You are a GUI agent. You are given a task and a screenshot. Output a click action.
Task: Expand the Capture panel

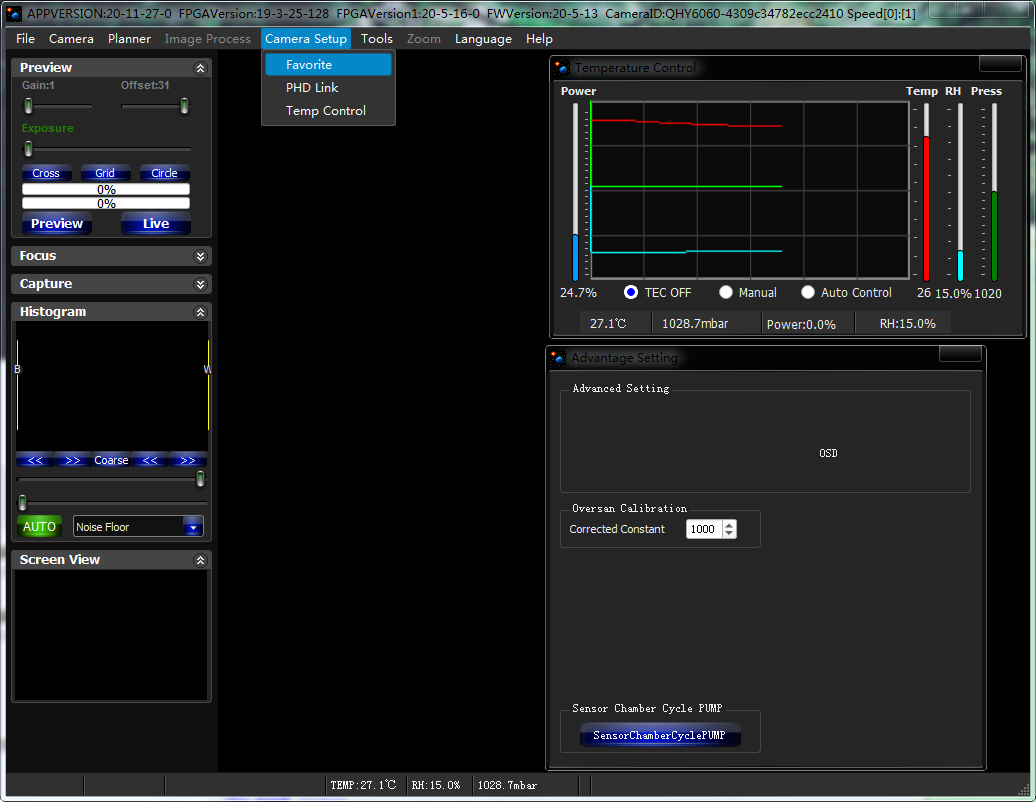click(x=200, y=284)
